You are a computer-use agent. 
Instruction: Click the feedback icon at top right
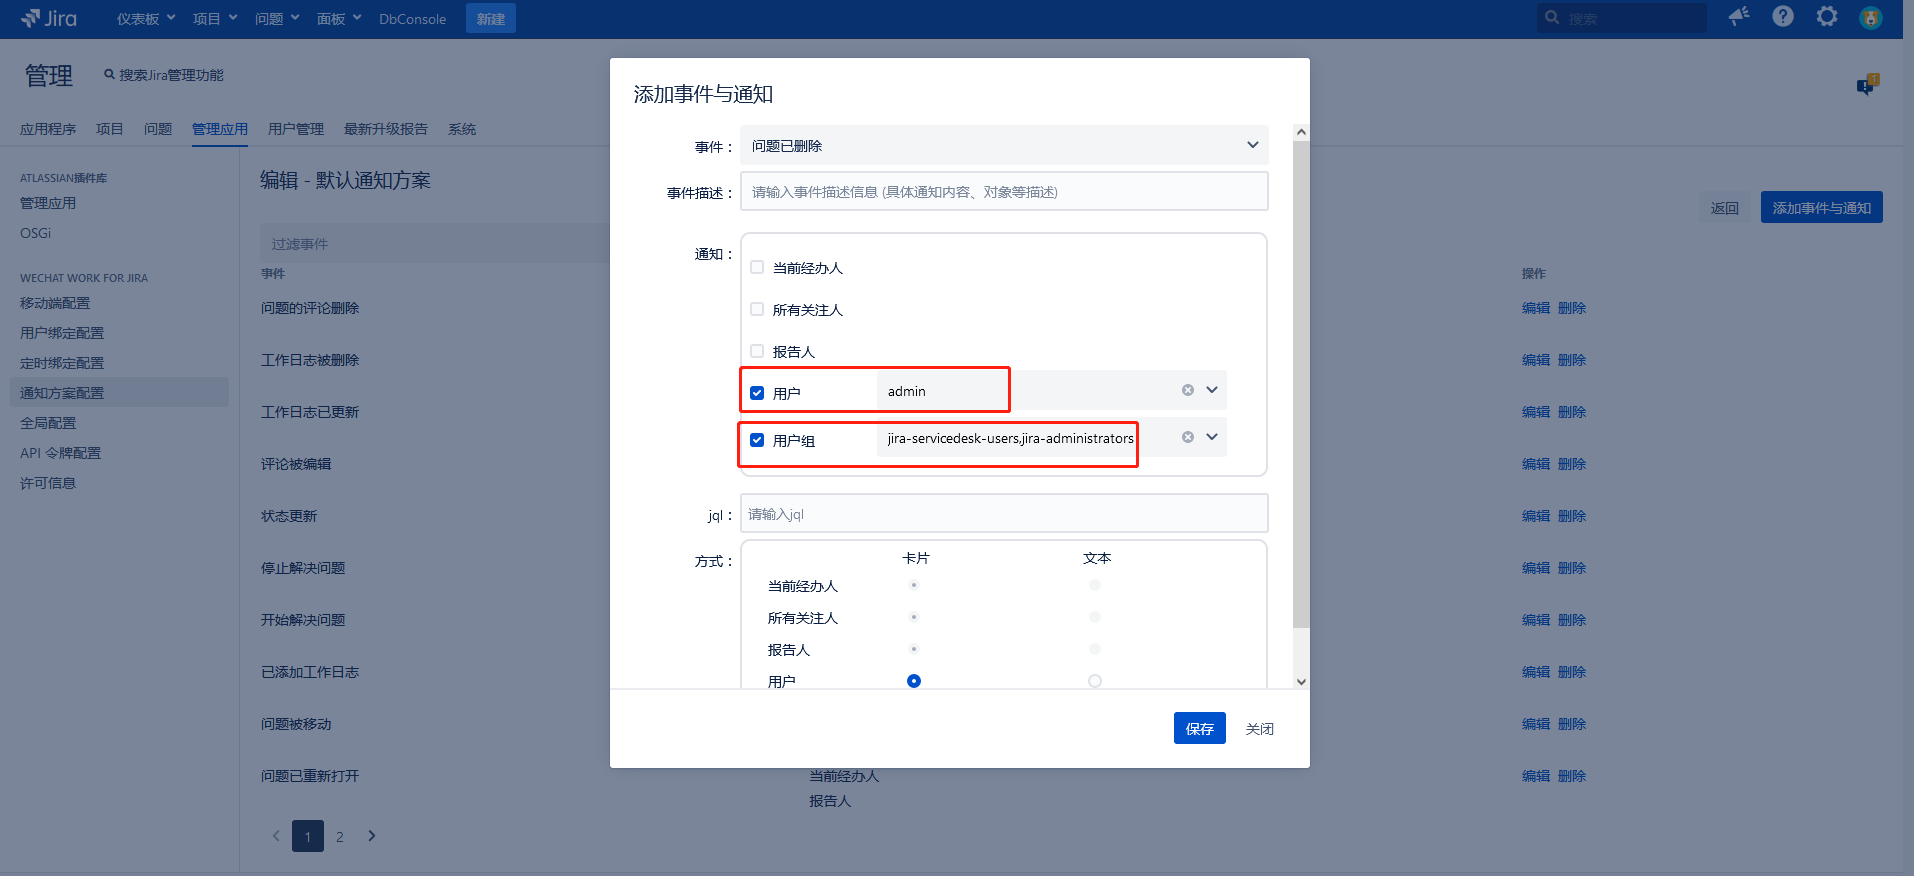tap(1867, 85)
